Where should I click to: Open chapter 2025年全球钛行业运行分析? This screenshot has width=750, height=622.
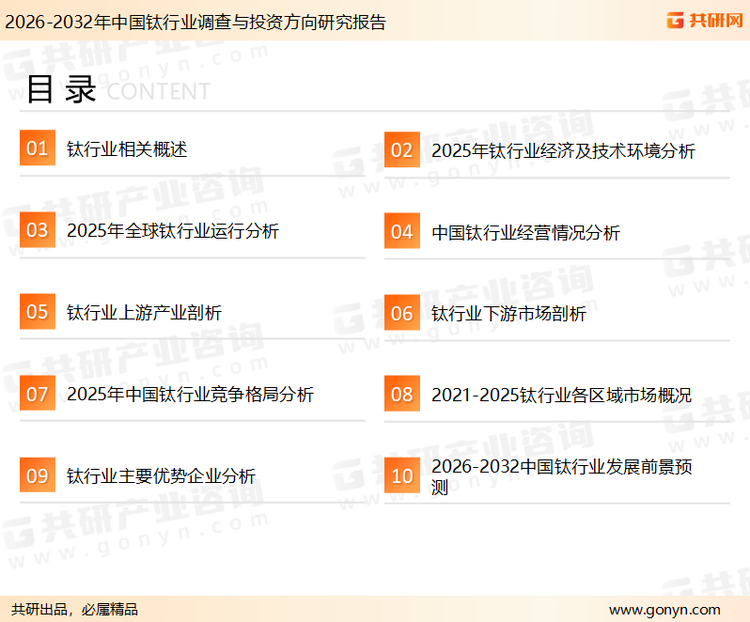[173, 231]
